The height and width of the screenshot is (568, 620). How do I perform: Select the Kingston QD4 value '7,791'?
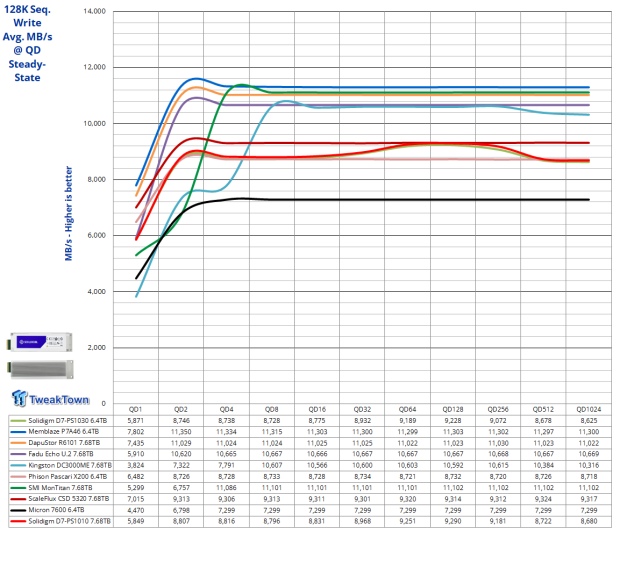coord(226,465)
